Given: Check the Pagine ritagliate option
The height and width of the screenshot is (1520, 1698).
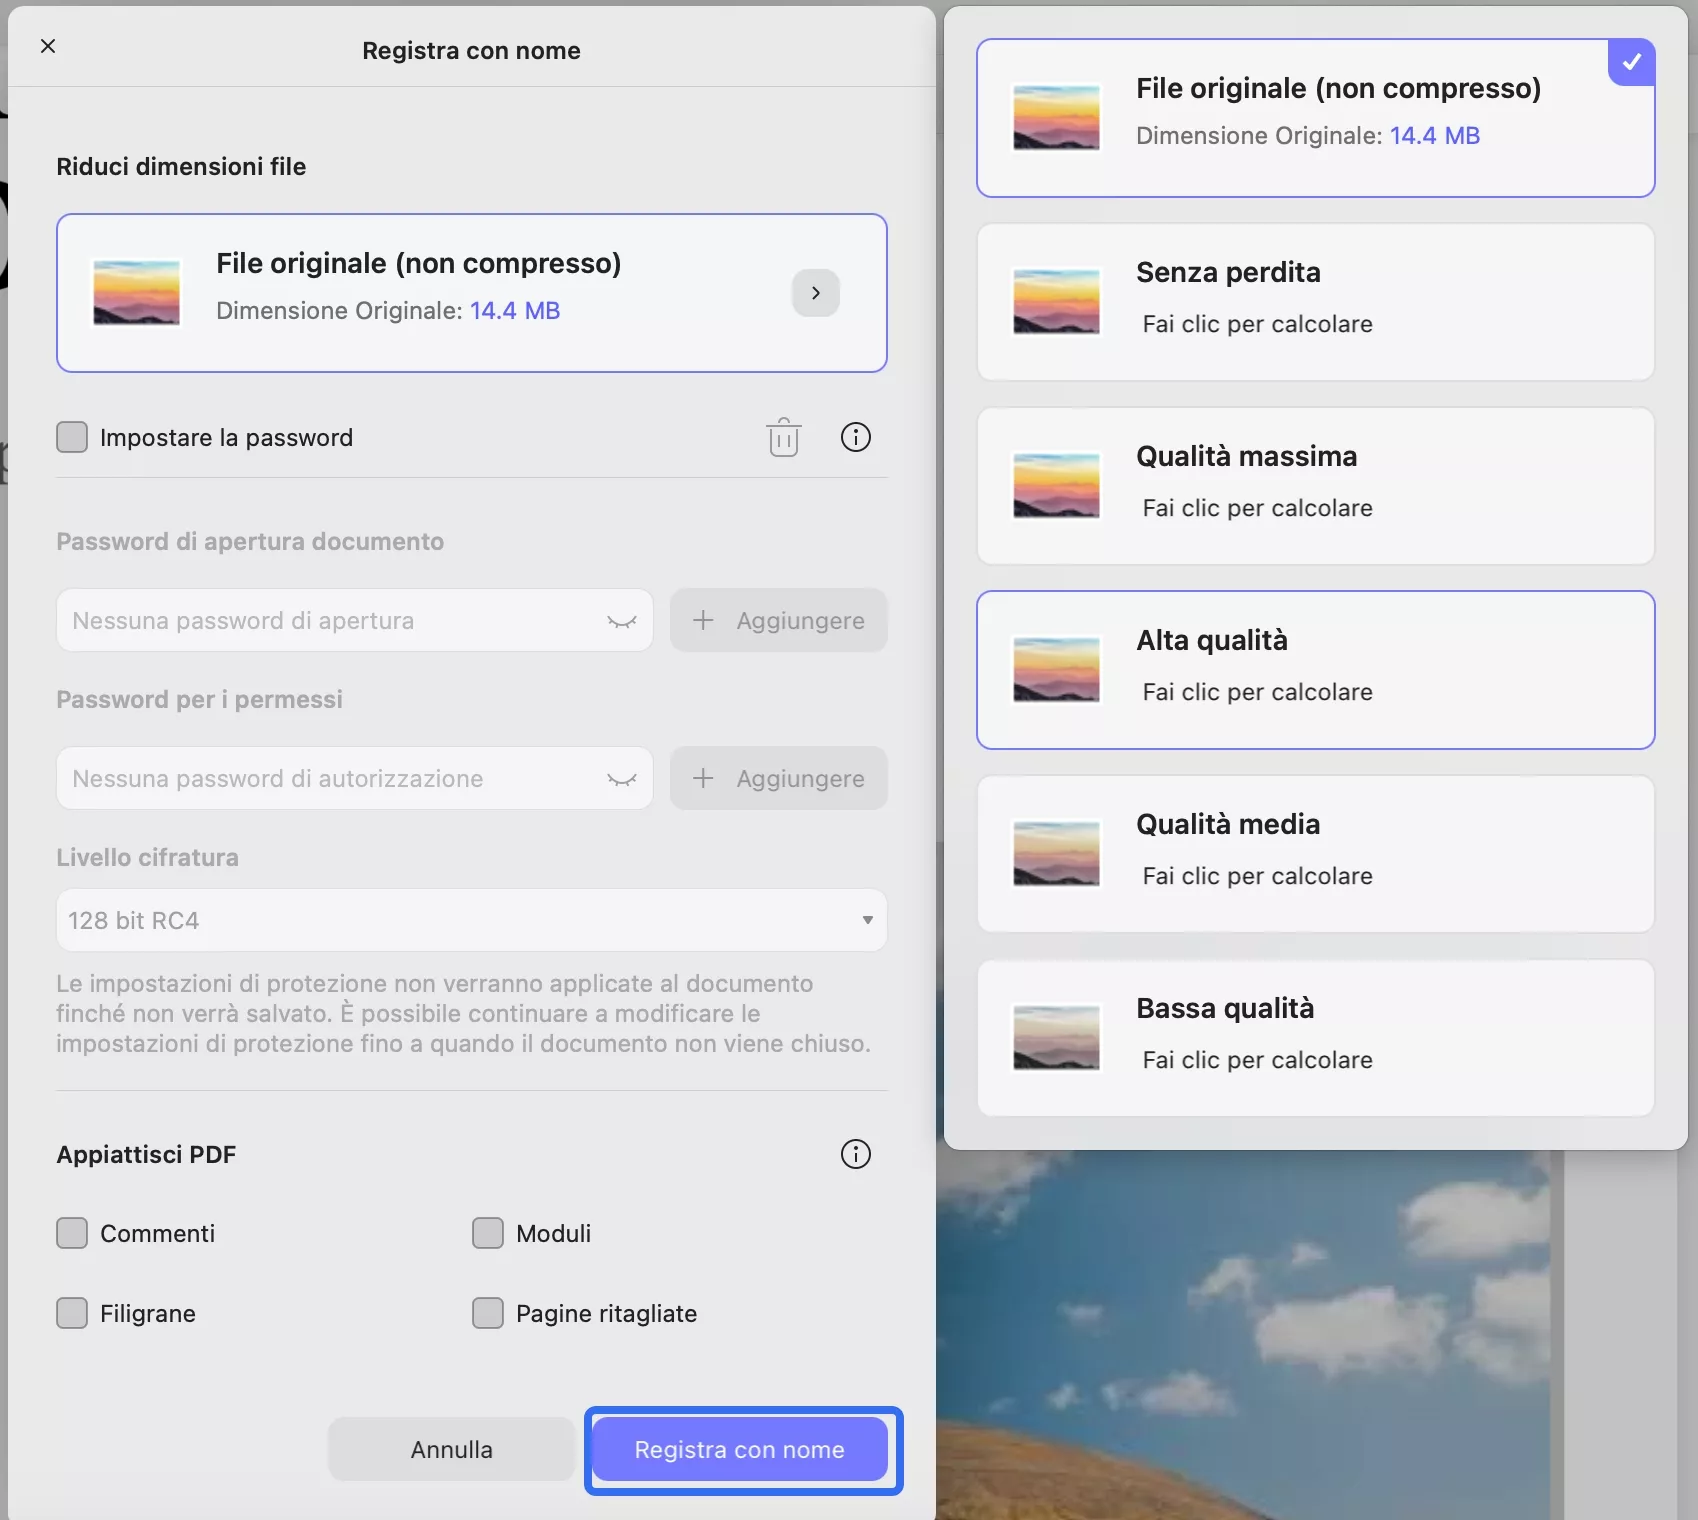Looking at the screenshot, I should click(488, 1313).
